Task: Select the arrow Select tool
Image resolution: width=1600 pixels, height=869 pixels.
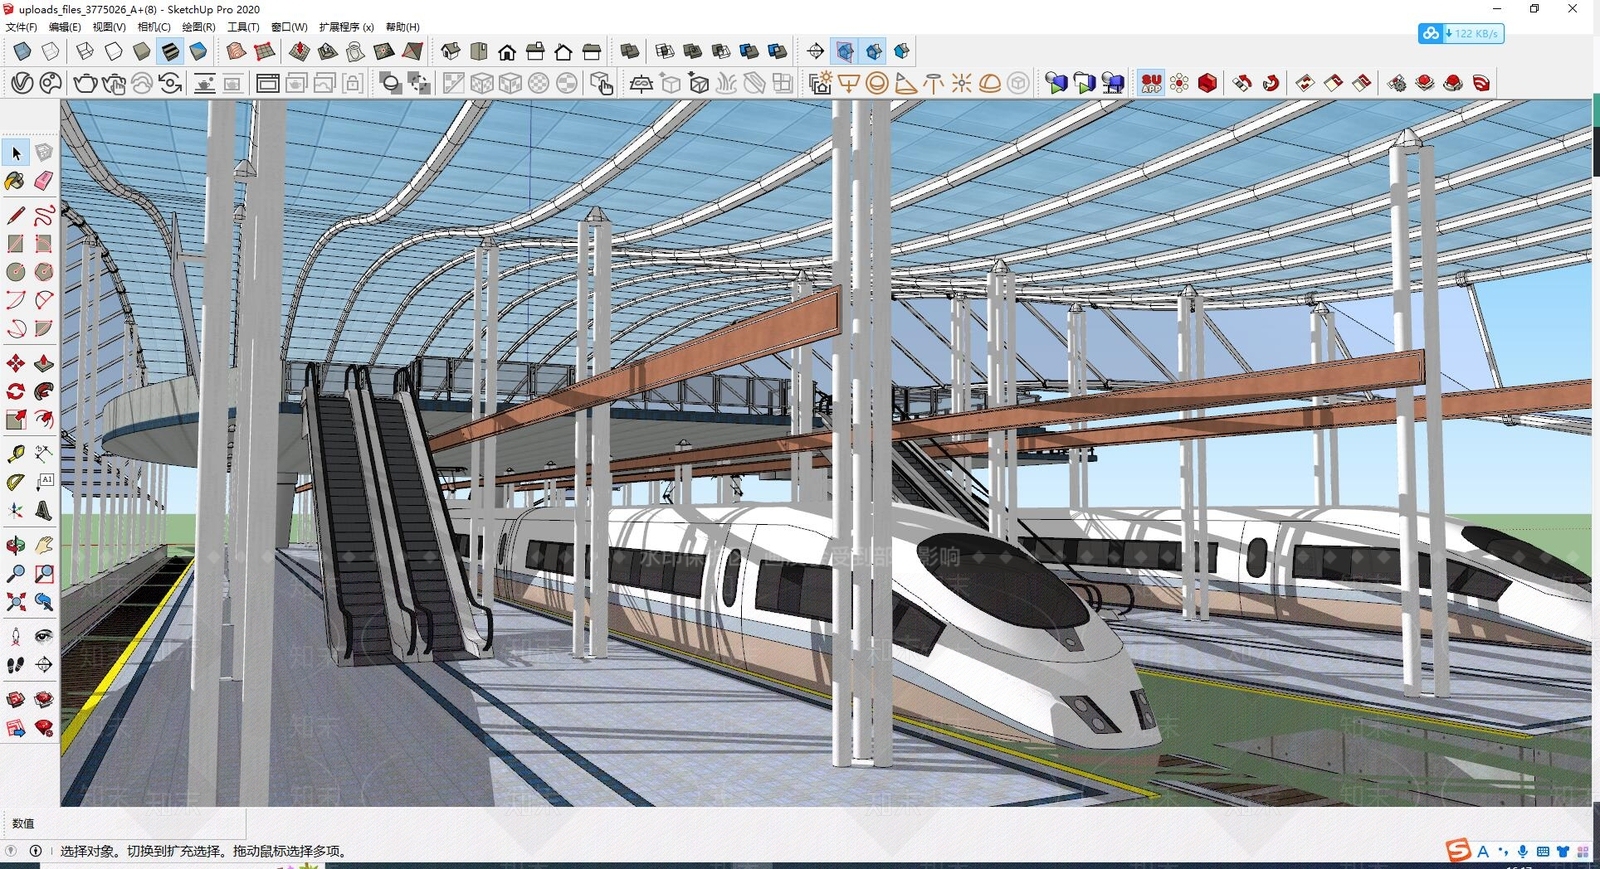Action: (x=16, y=153)
